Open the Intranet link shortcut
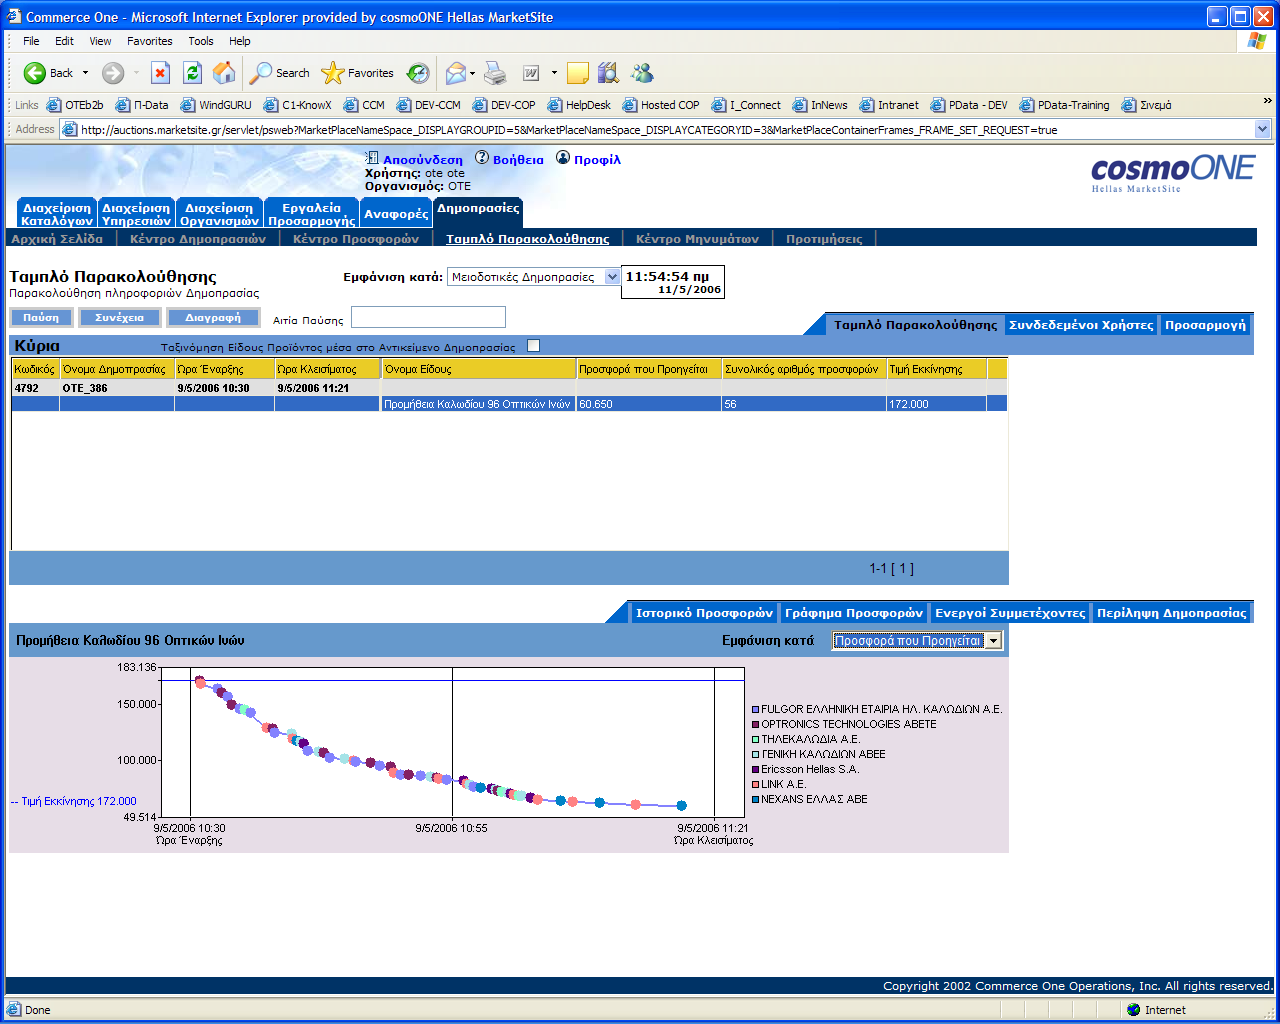This screenshot has height=1024, width=1280. (x=889, y=105)
